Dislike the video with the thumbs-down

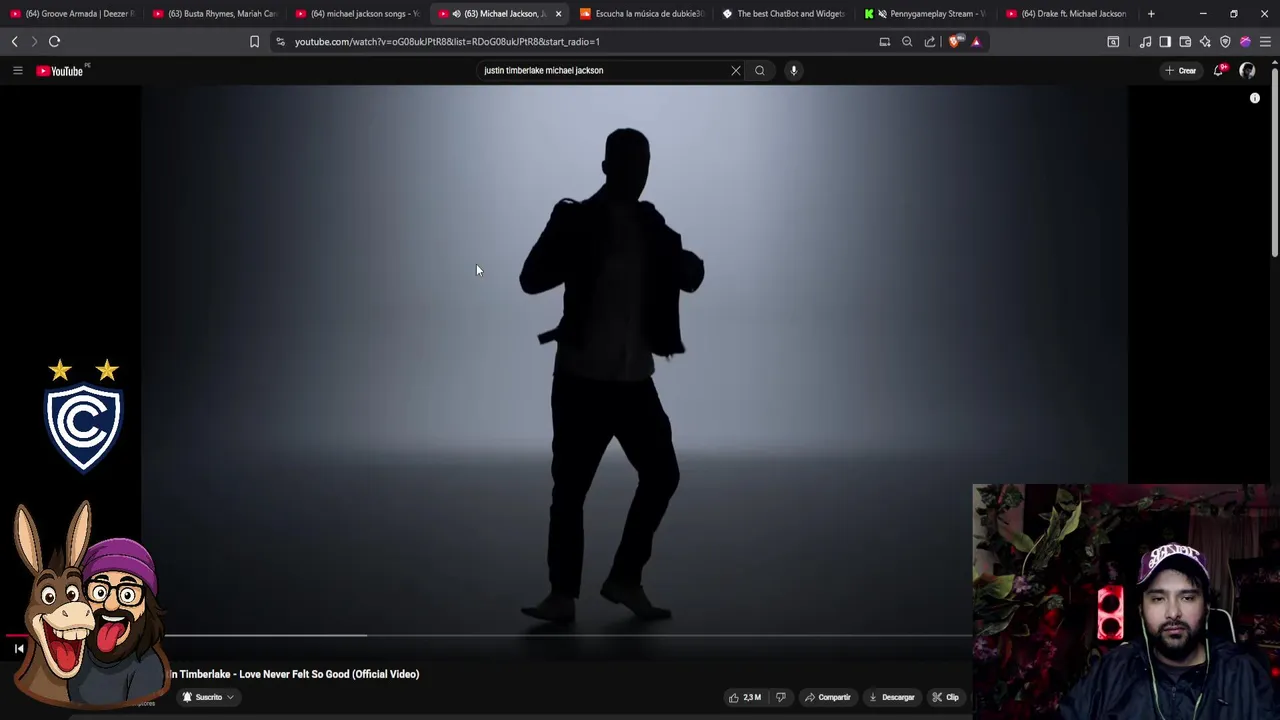(x=781, y=697)
